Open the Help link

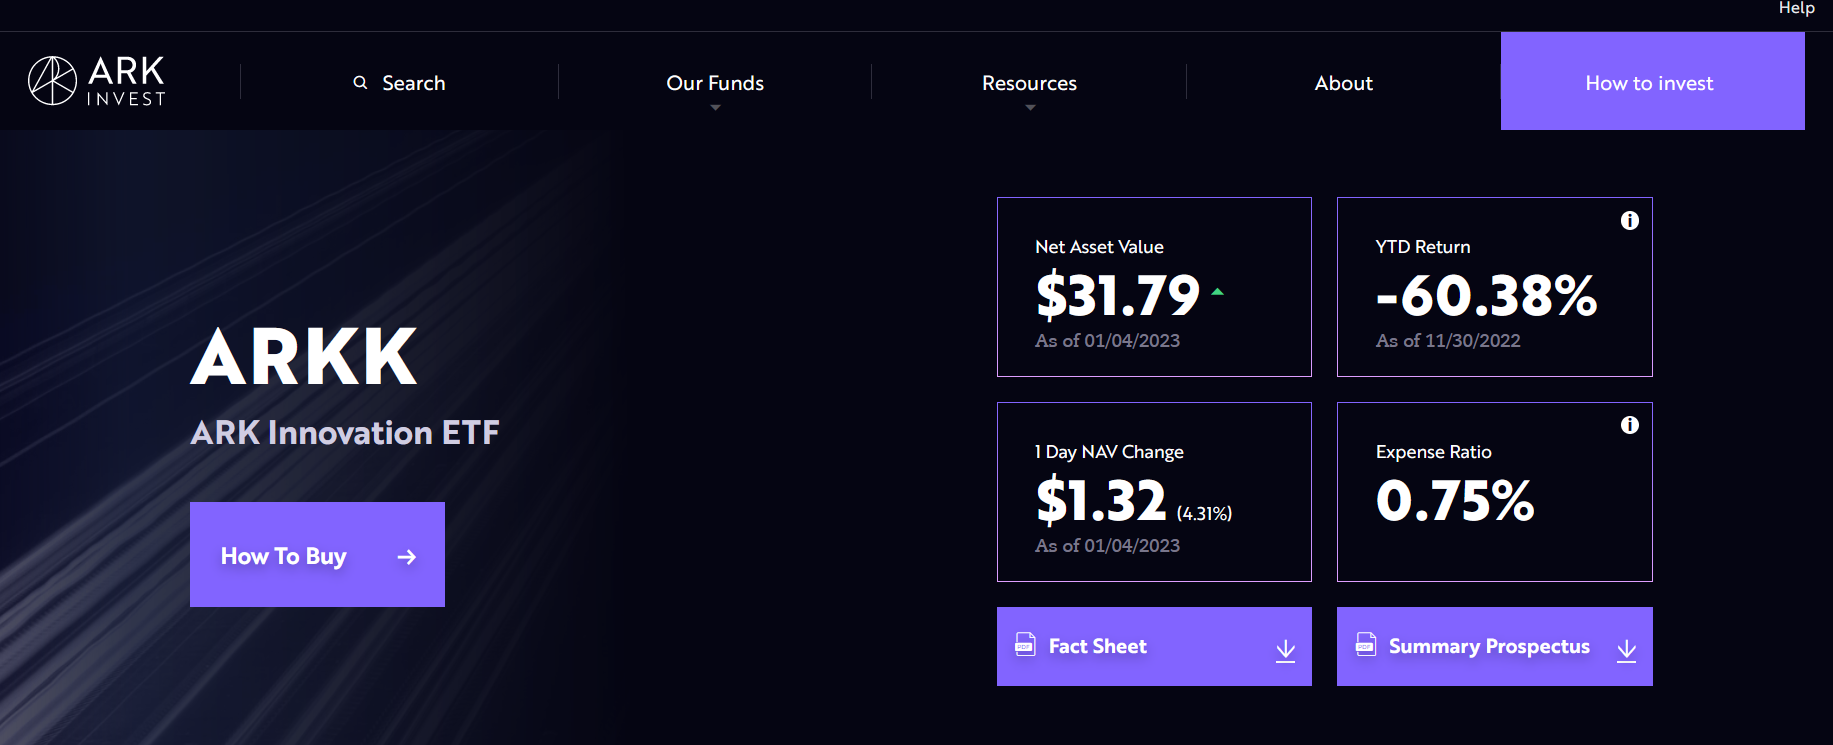click(1796, 8)
